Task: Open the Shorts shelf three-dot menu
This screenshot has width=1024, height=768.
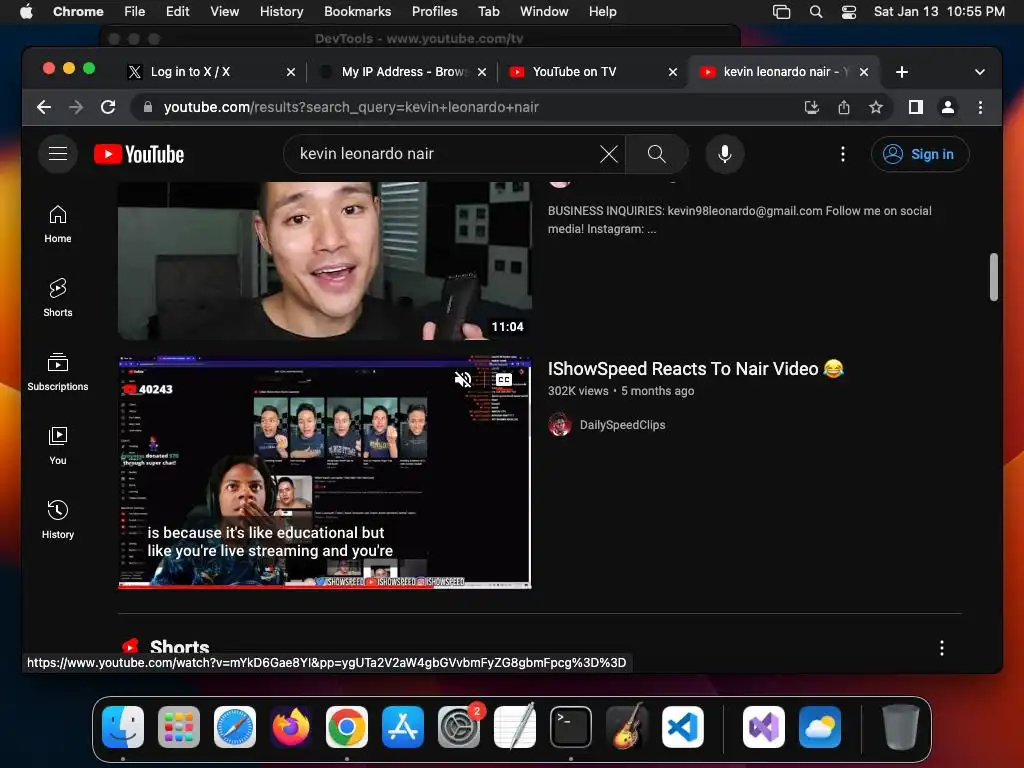Action: (x=941, y=648)
